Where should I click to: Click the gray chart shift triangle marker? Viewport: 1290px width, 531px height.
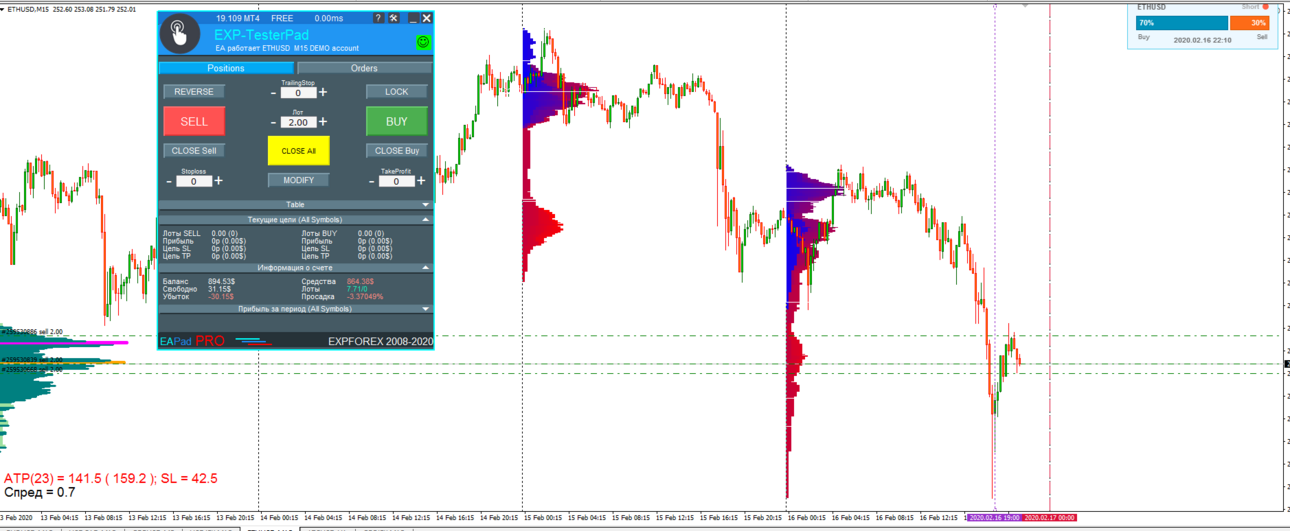1025,6
